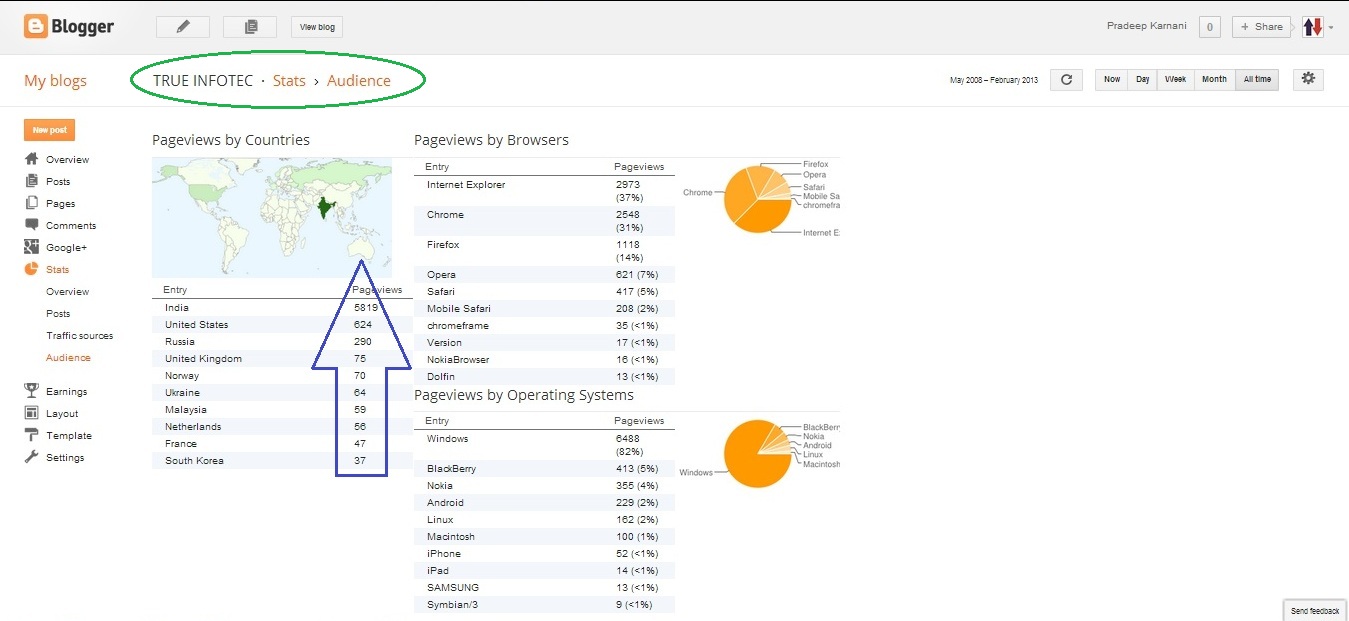This screenshot has width=1349, height=621.
Task: Open notifications counter box showing 0
Action: tap(1210, 27)
